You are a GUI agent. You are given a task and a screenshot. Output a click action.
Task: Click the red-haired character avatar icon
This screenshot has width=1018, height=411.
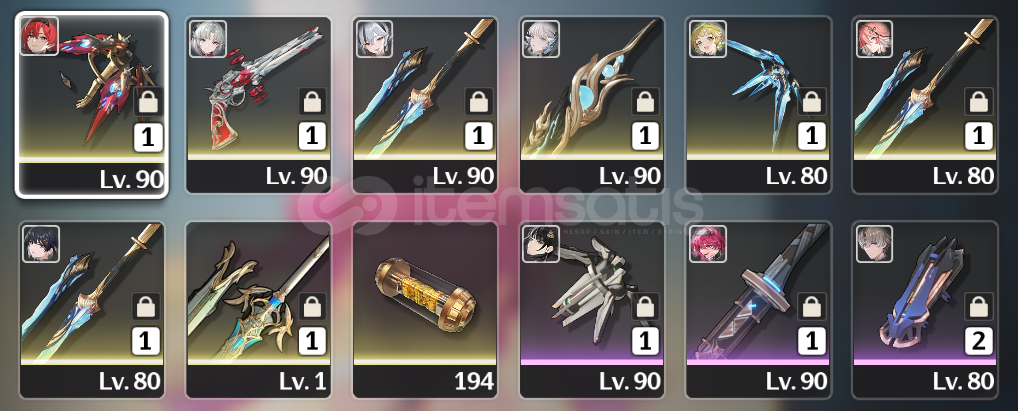(x=40, y=36)
